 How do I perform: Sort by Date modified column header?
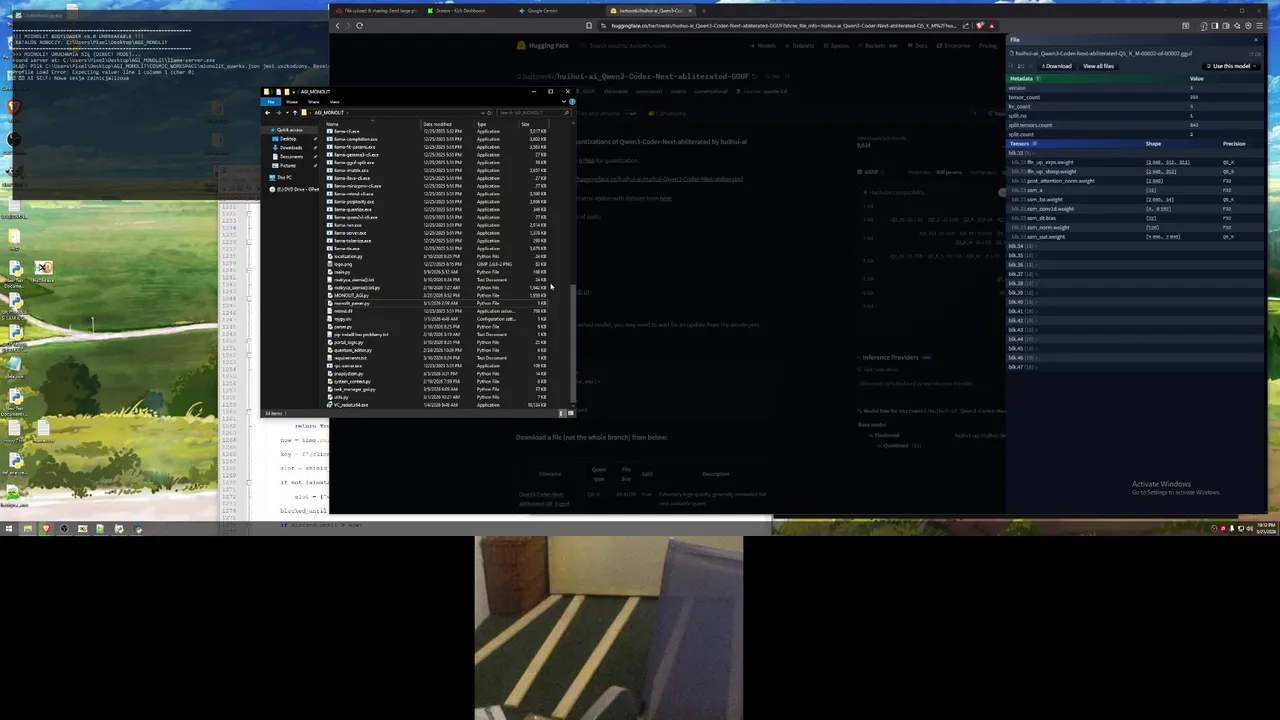click(x=447, y=124)
